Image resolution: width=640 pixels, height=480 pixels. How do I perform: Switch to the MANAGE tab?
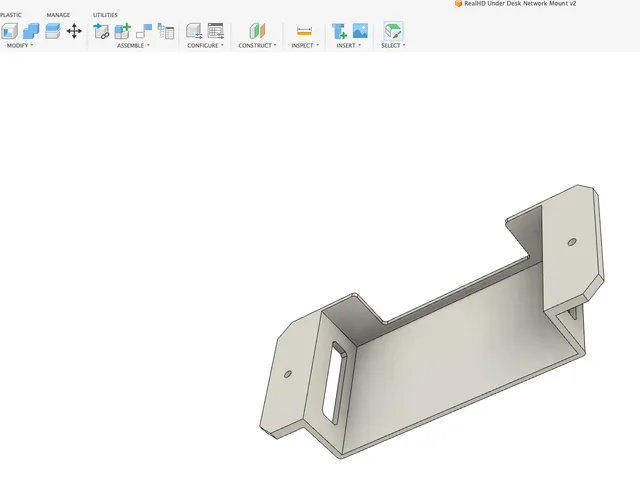pos(58,15)
